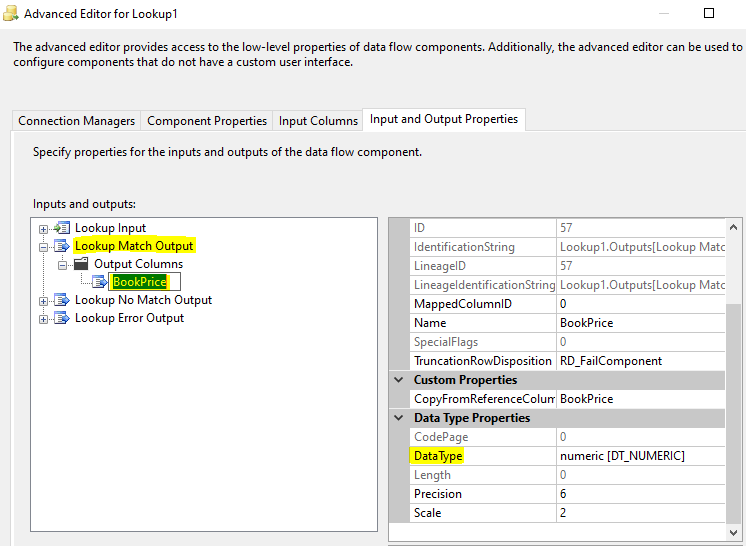This screenshot has height=546, width=746.
Task: Click the Lookup Input node icon
Action: point(62,228)
